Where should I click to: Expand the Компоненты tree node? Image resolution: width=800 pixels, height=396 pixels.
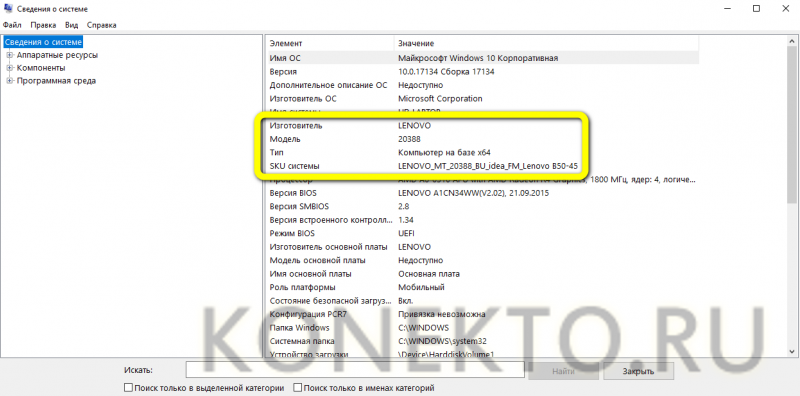10,68
